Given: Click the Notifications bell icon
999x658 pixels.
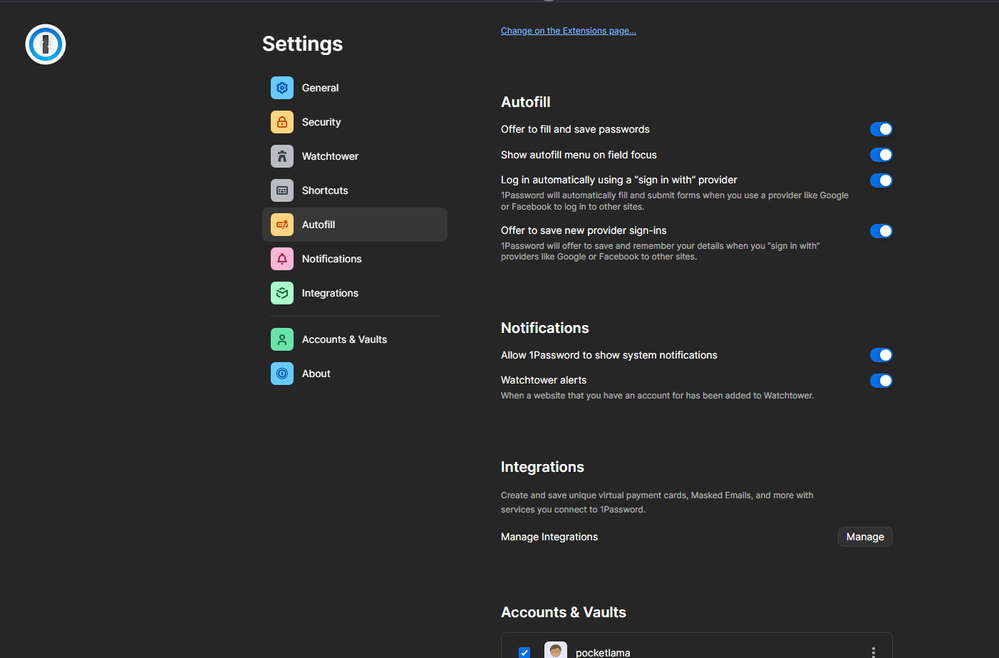Looking at the screenshot, I should [282, 259].
